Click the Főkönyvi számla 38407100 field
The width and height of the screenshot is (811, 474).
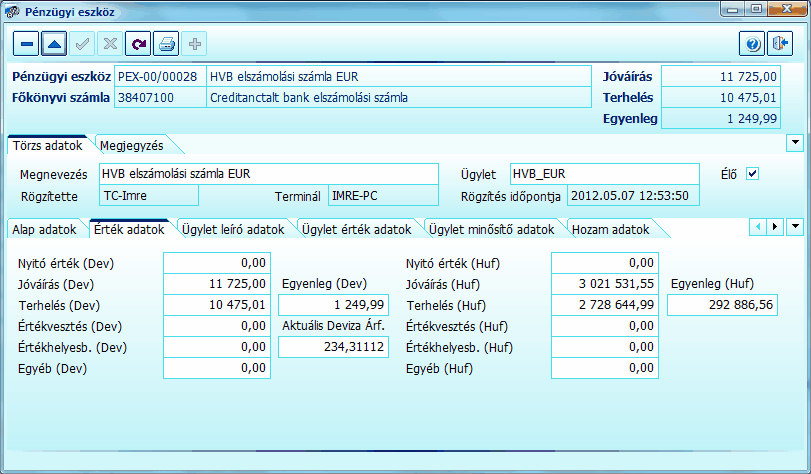point(160,97)
